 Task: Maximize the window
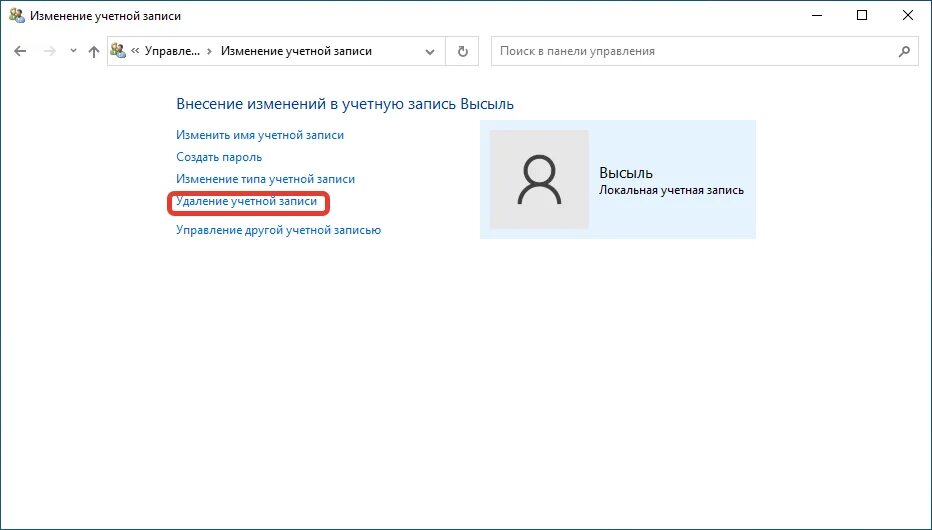[x=862, y=16]
